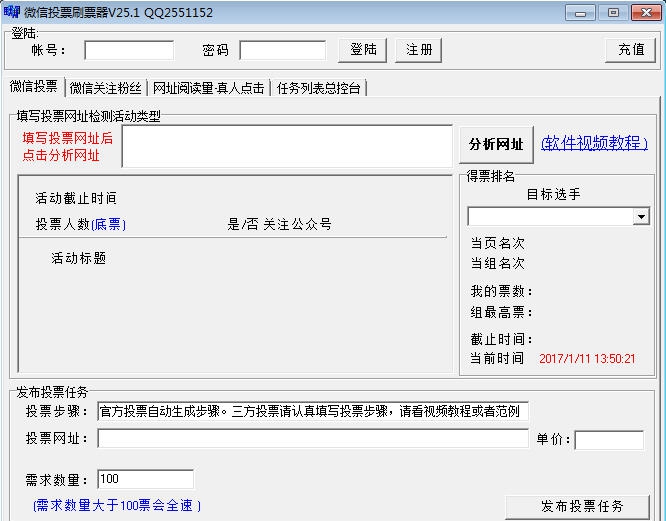Click the 是/否 关注公众号 label
Image resolution: width=666 pixels, height=521 pixels.
(x=279, y=224)
